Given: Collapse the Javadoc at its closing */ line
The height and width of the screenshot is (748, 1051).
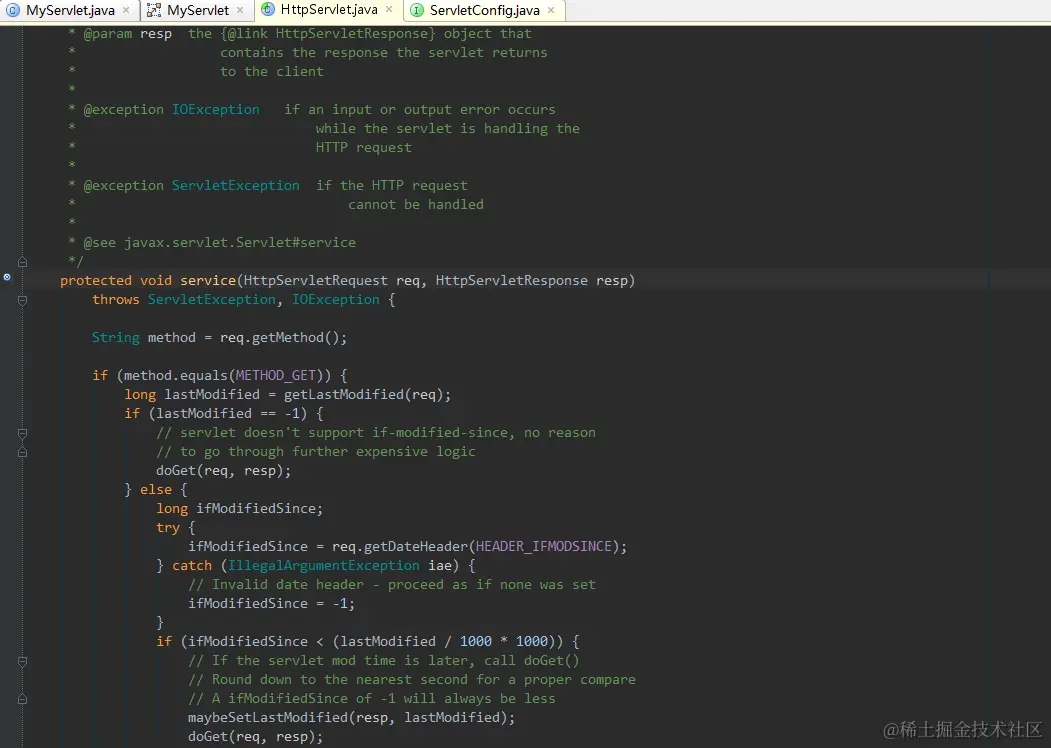Looking at the screenshot, I should pyautogui.click(x=22, y=261).
